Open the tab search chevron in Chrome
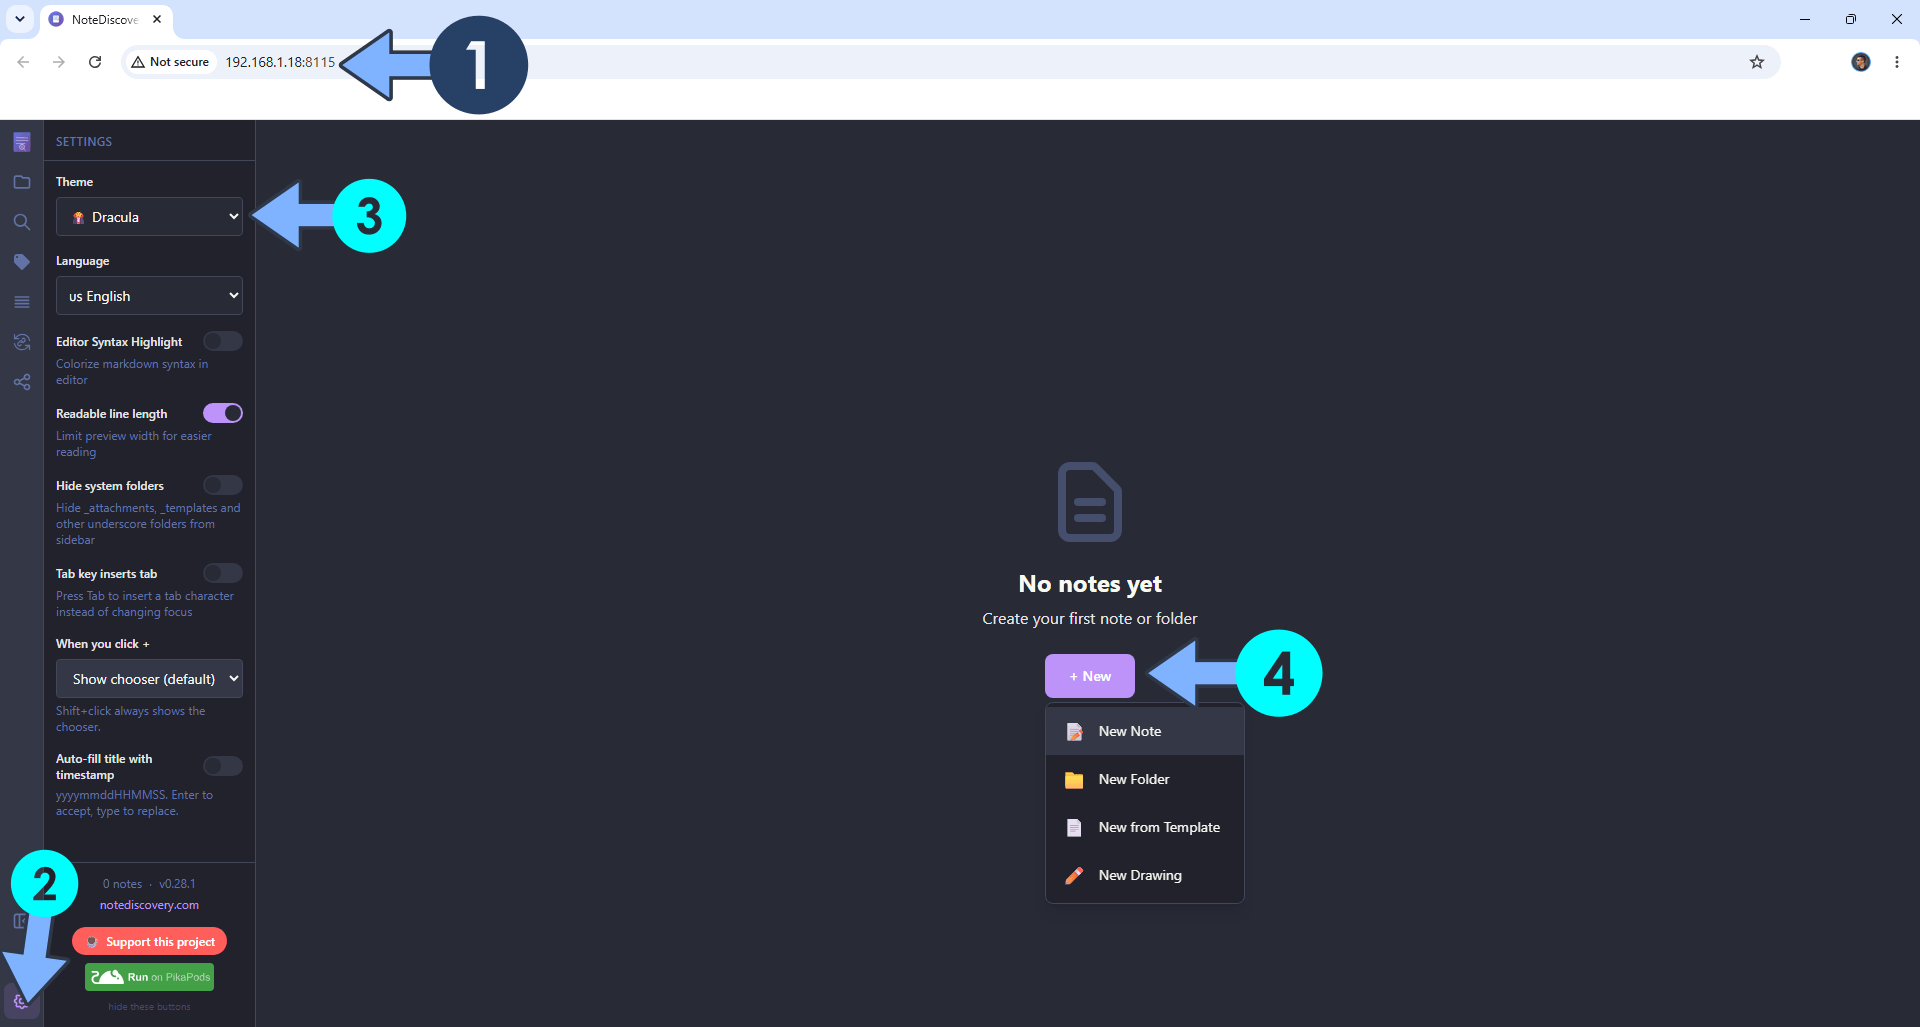The height and width of the screenshot is (1027, 1920). tap(19, 19)
